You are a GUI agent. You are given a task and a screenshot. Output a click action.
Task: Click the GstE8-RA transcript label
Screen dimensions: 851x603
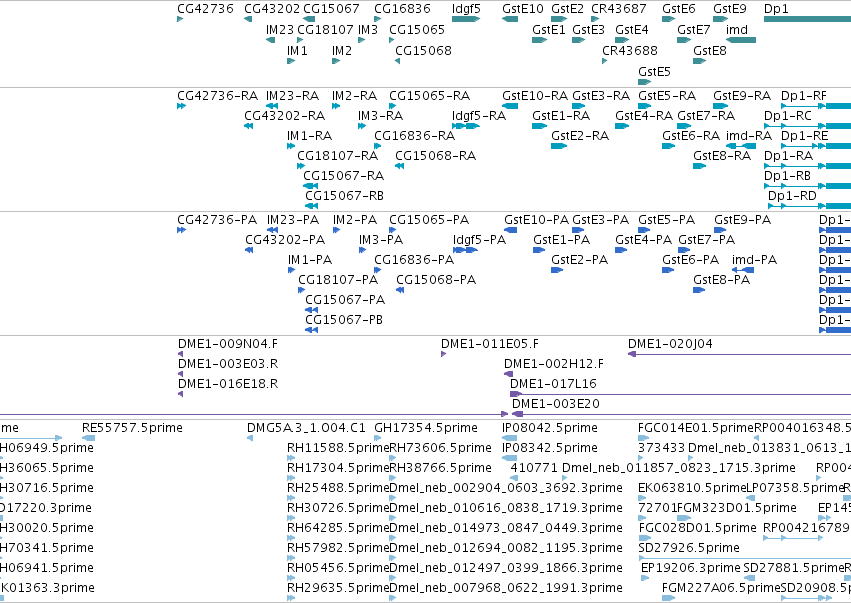[722, 155]
